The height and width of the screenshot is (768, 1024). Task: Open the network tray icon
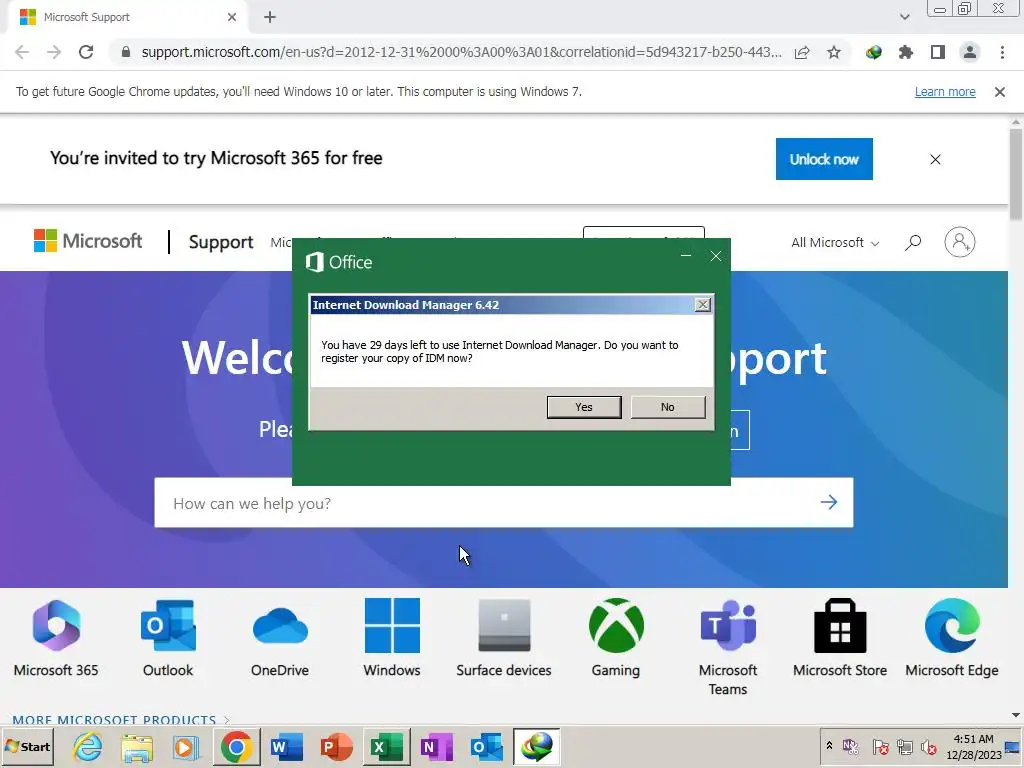pyautogui.click(x=904, y=746)
